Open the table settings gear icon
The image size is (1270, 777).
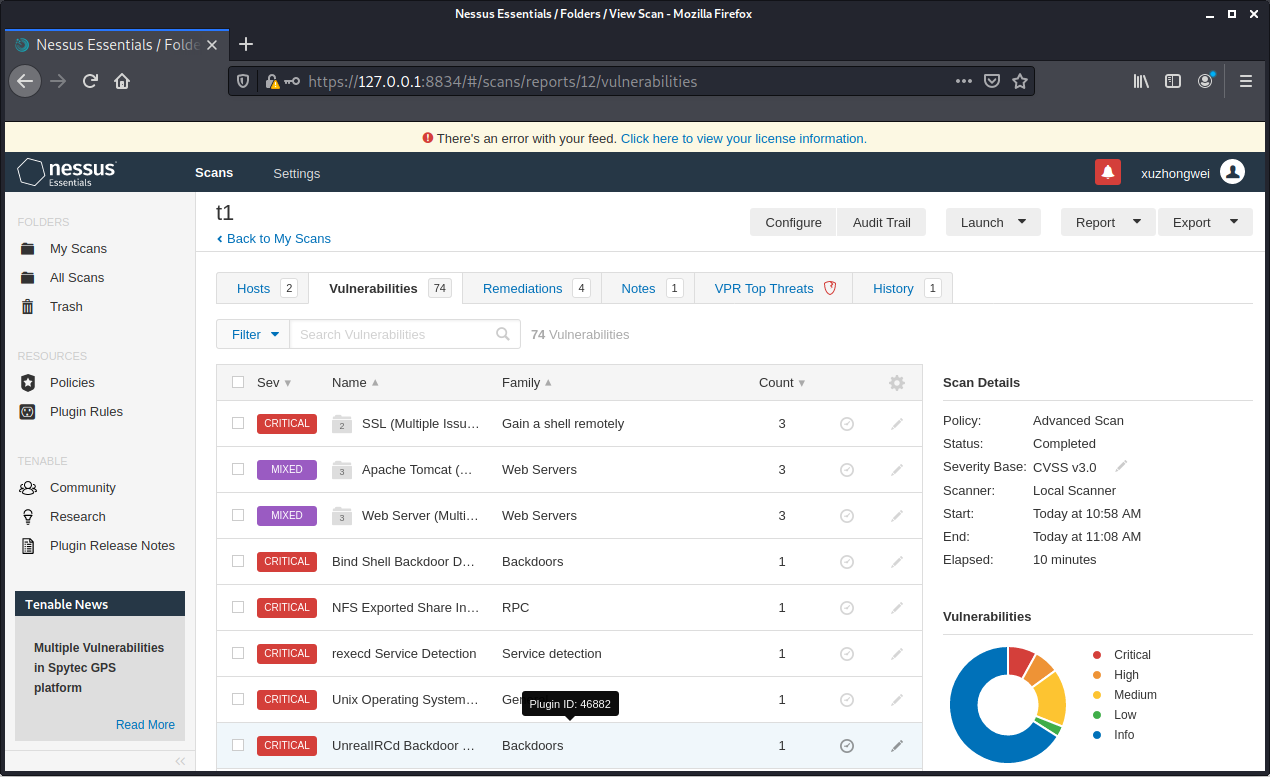[897, 383]
